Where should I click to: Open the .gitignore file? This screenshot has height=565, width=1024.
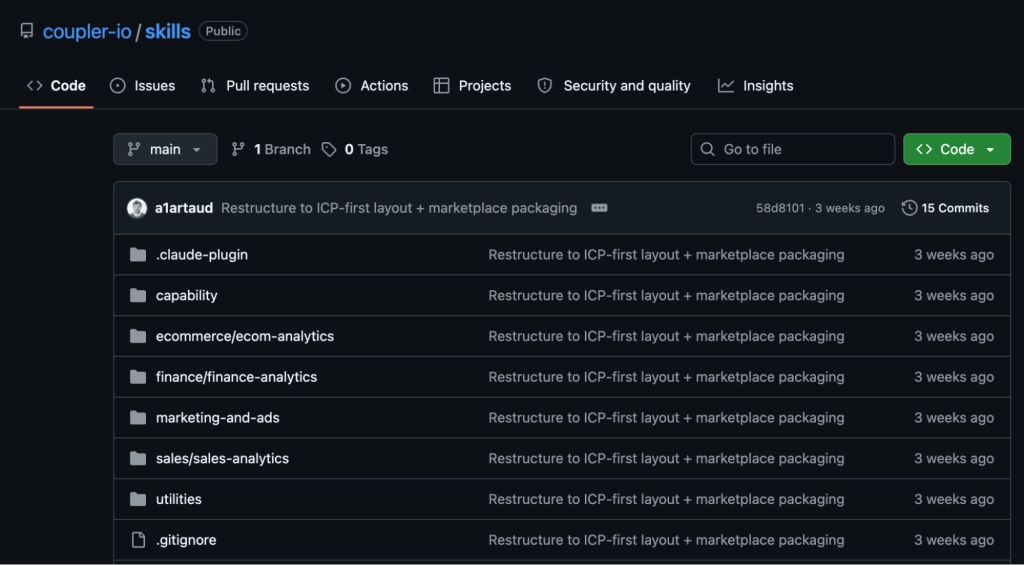pos(186,540)
